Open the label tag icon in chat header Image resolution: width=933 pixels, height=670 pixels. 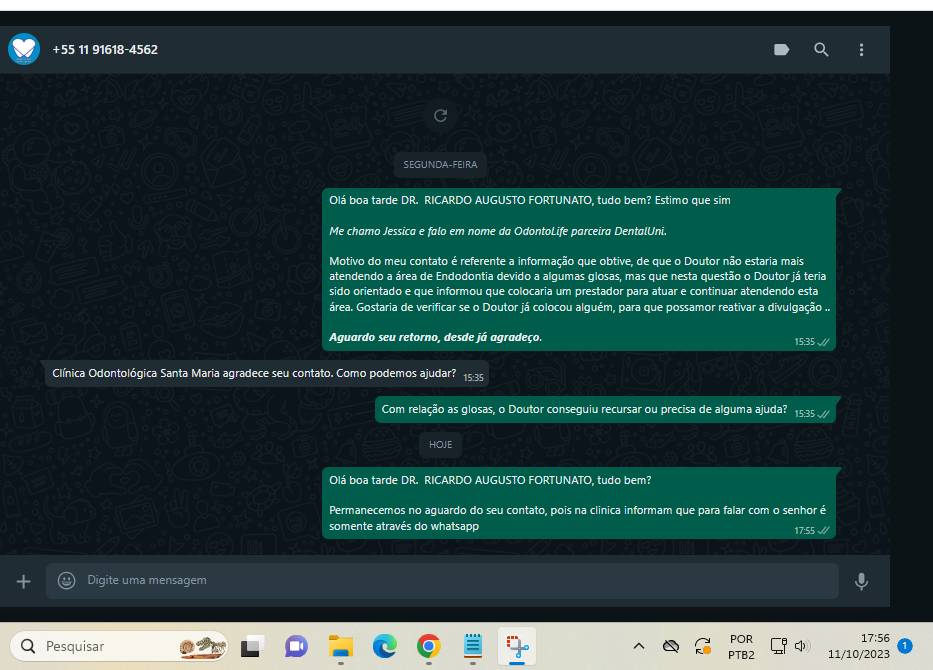781,49
